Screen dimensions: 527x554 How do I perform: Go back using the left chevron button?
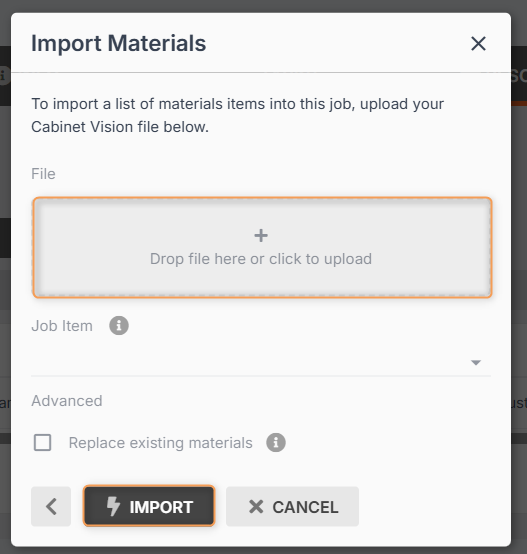tap(51, 506)
